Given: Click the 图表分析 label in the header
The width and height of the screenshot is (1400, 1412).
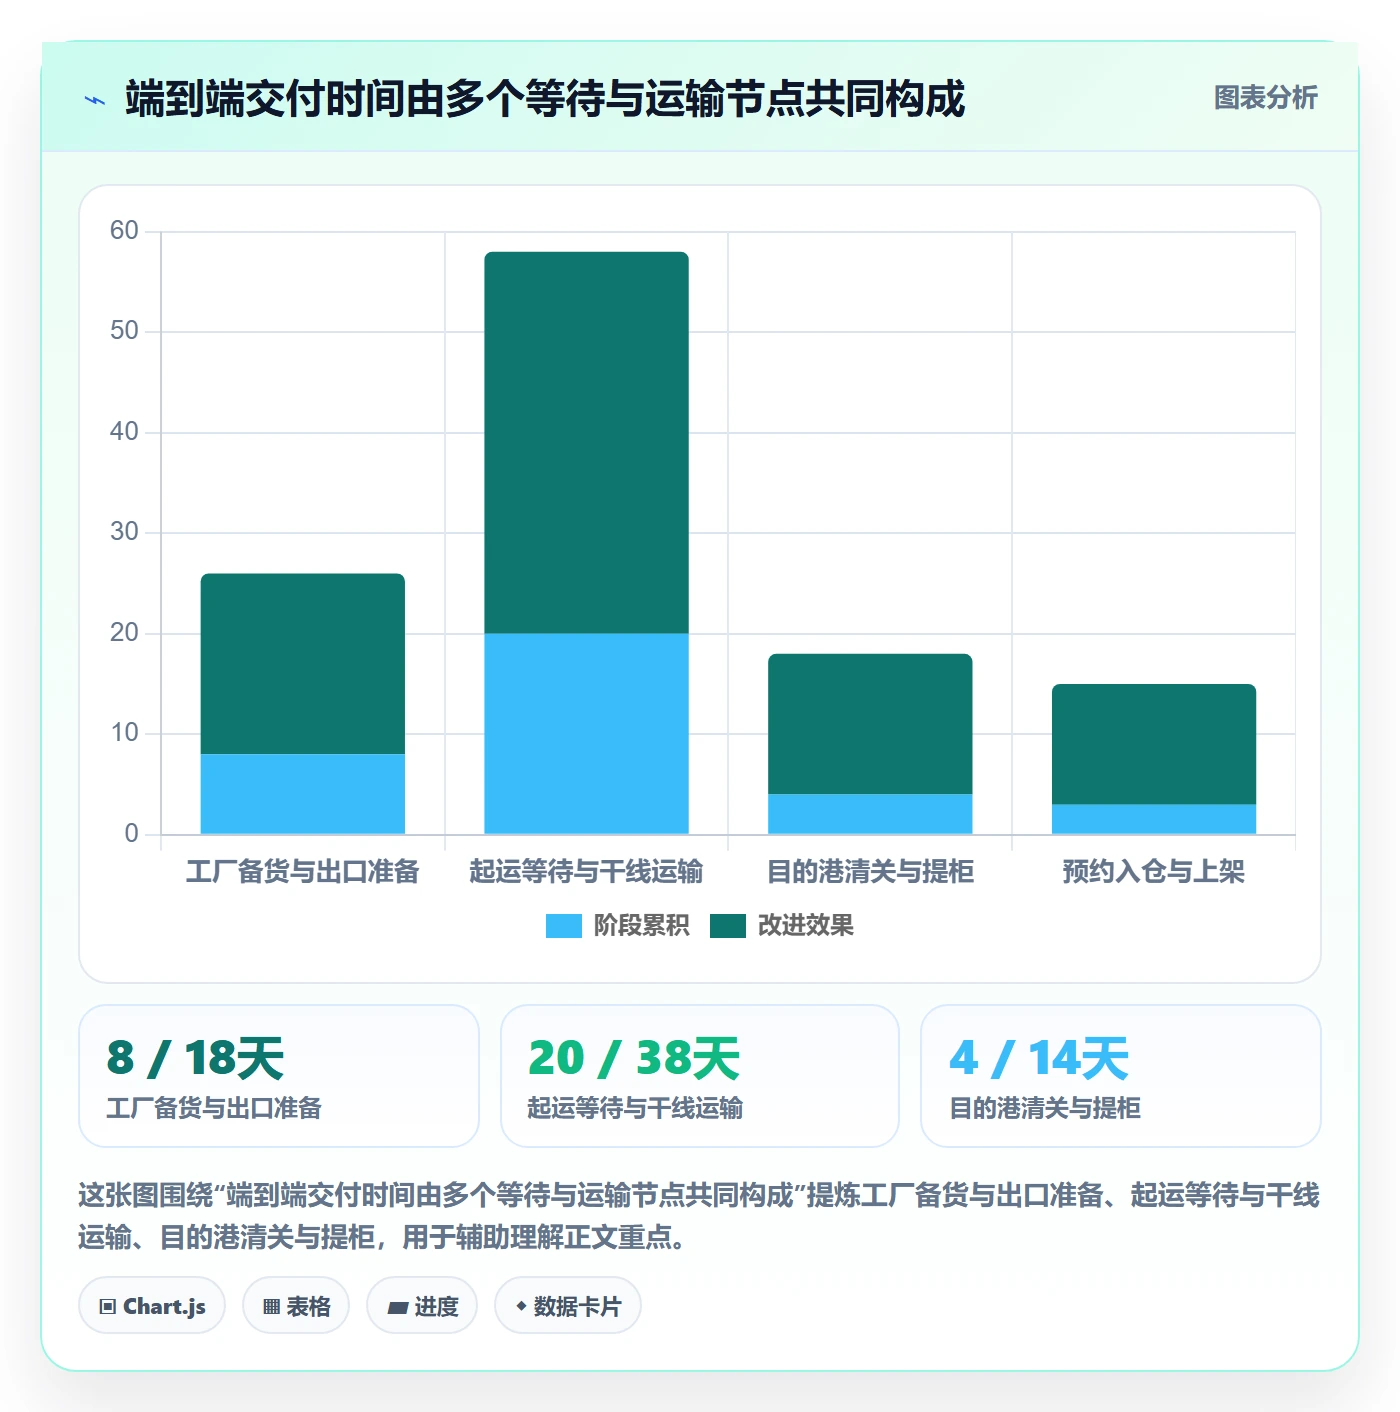Looking at the screenshot, I should tap(1265, 98).
